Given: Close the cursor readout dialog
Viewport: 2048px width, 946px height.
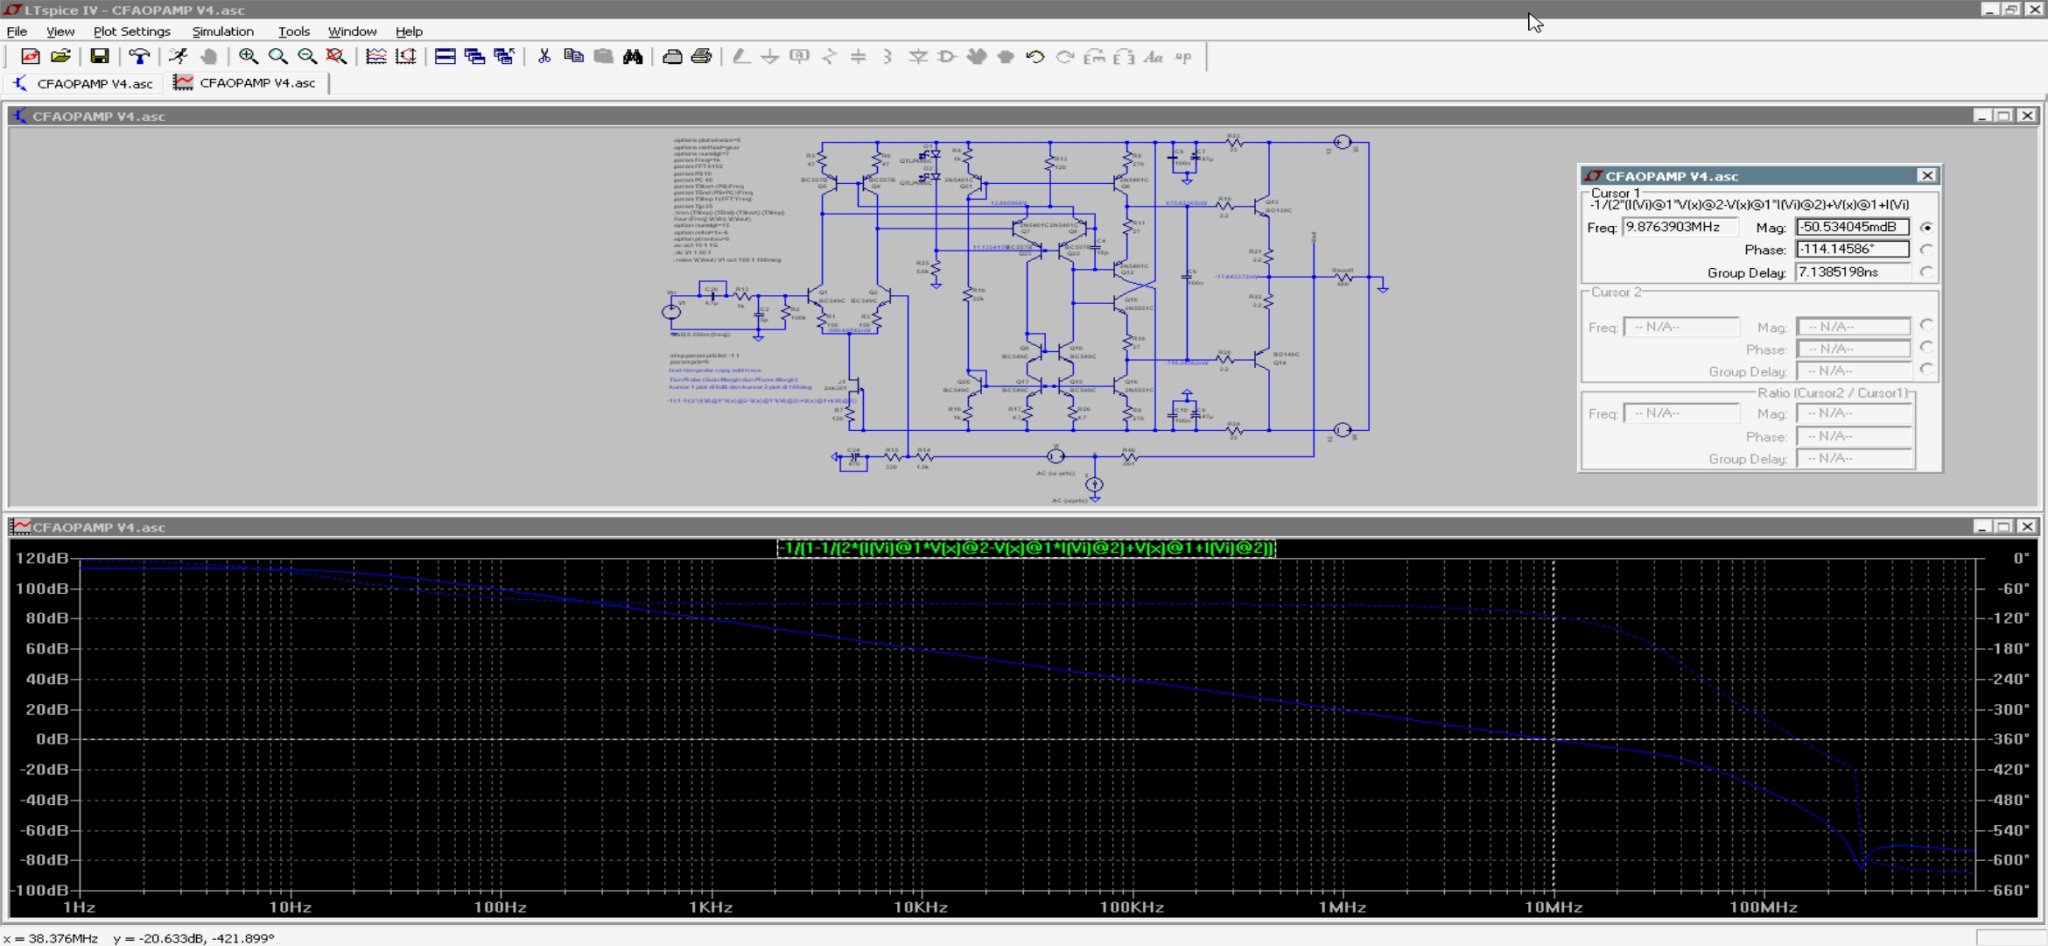Looking at the screenshot, I should coord(1927,176).
